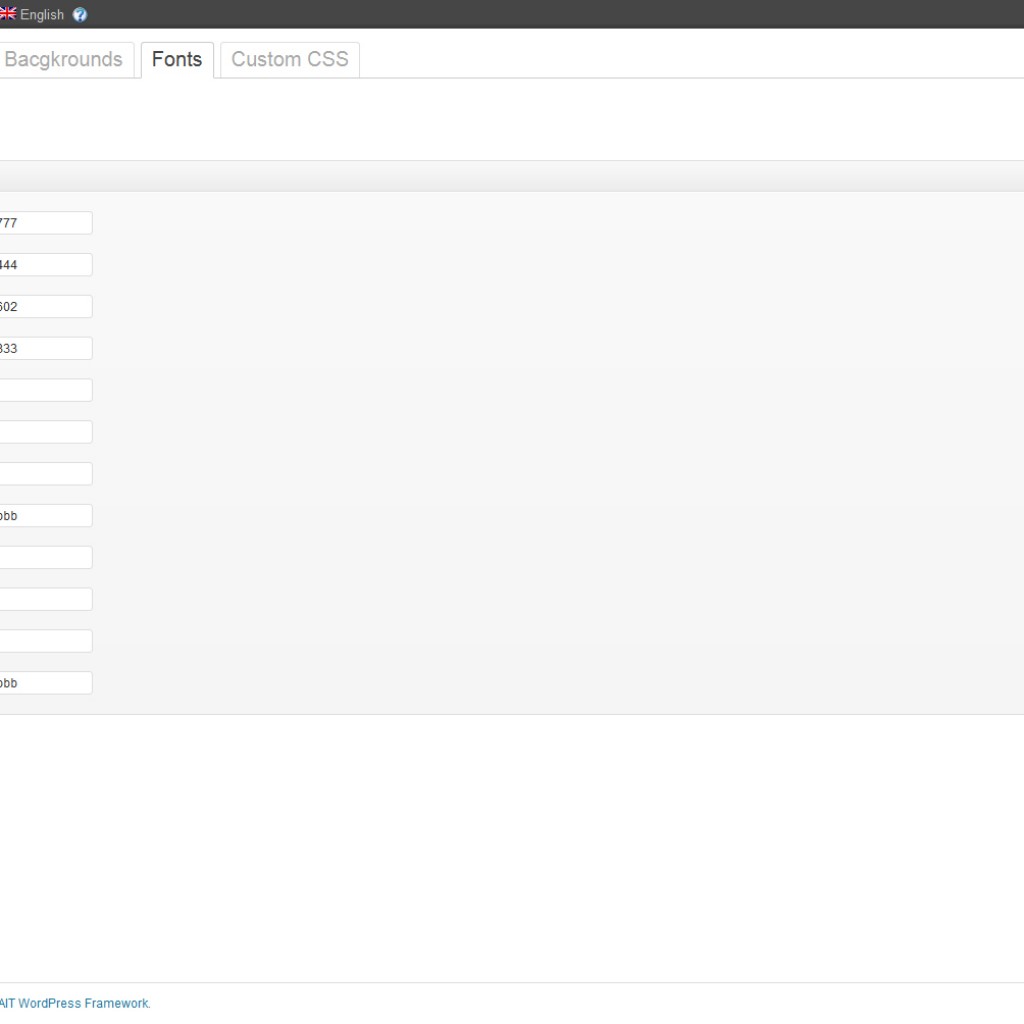
Task: Click the gray section header bar above fields
Action: click(512, 176)
